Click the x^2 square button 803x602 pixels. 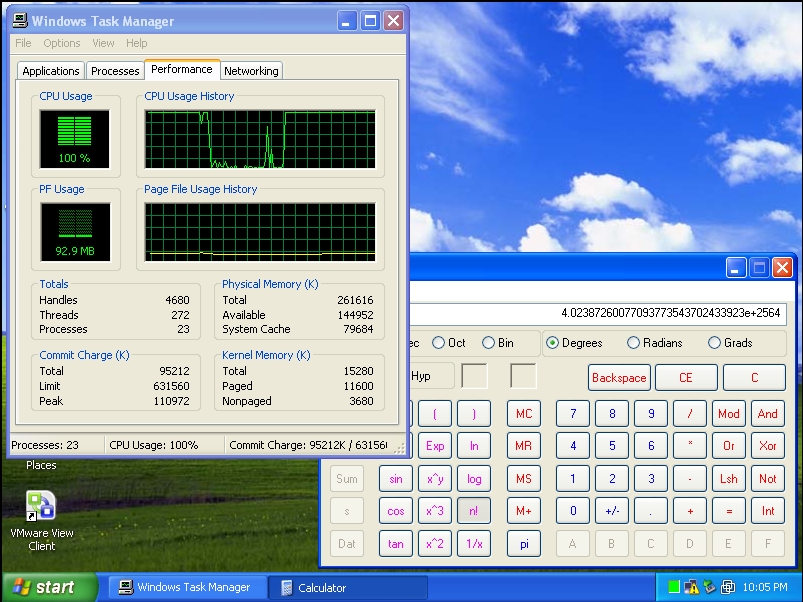(435, 544)
